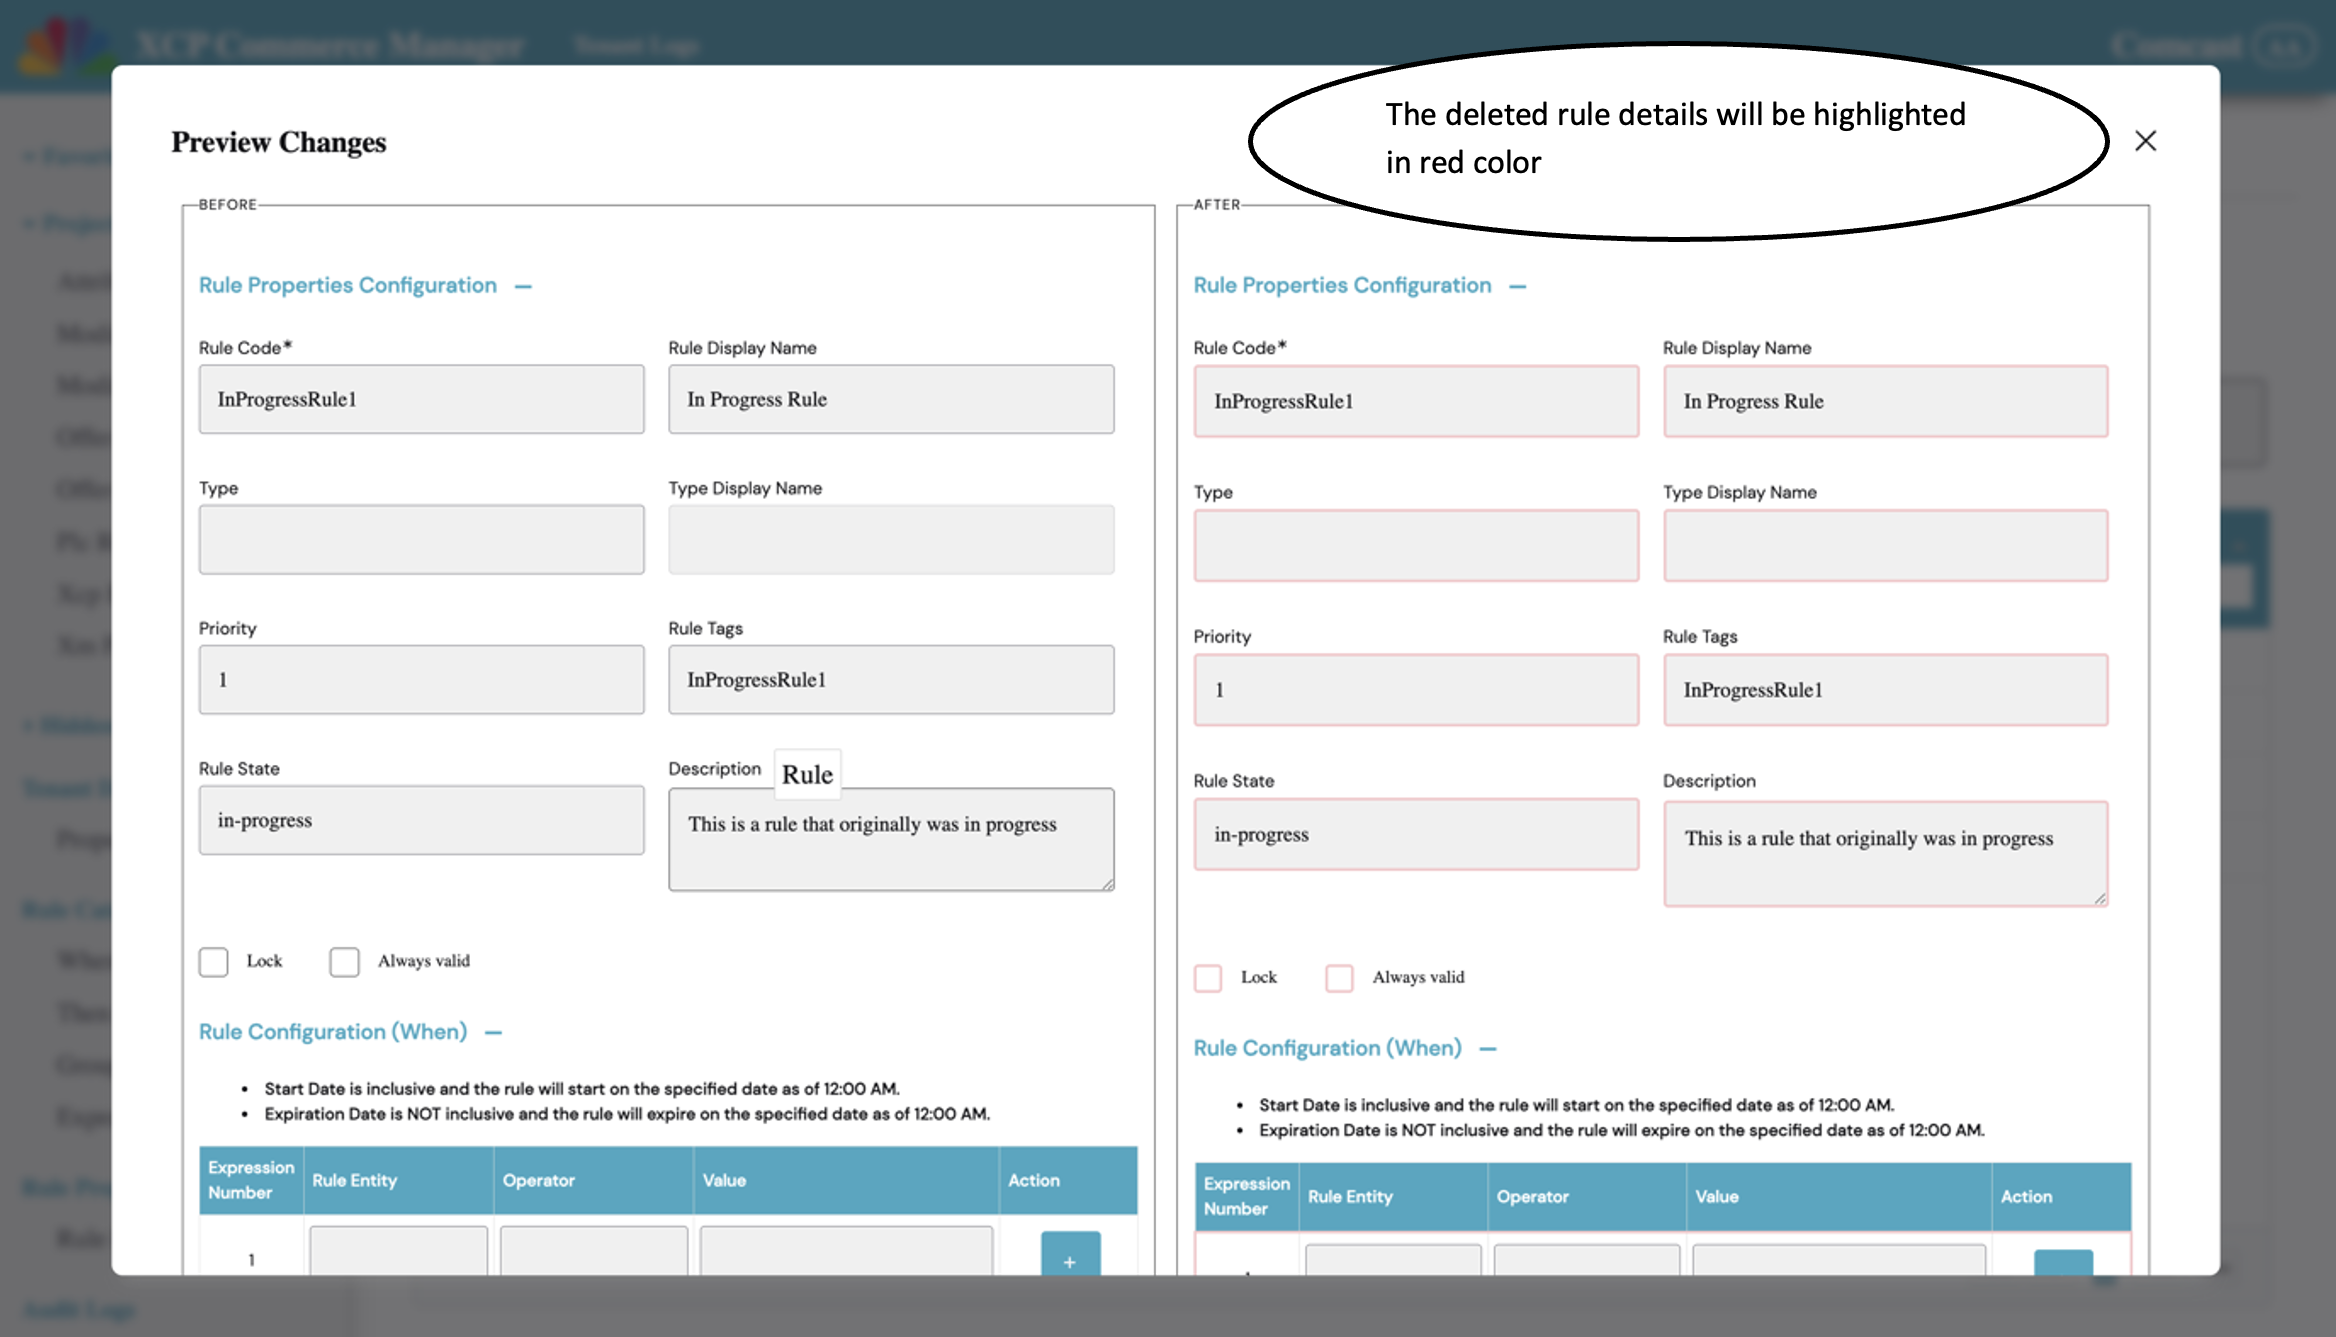Close the Preview Changes dialog
The image size is (2336, 1337).
tap(2145, 141)
